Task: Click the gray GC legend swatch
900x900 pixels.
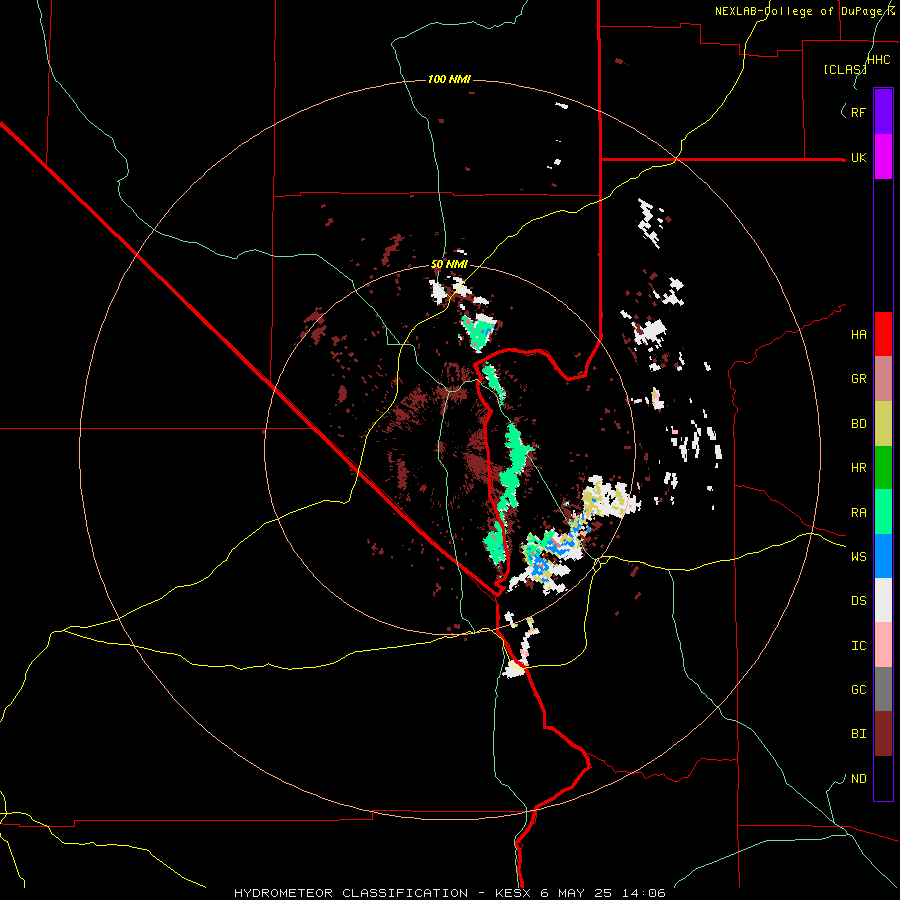Action: [883, 689]
